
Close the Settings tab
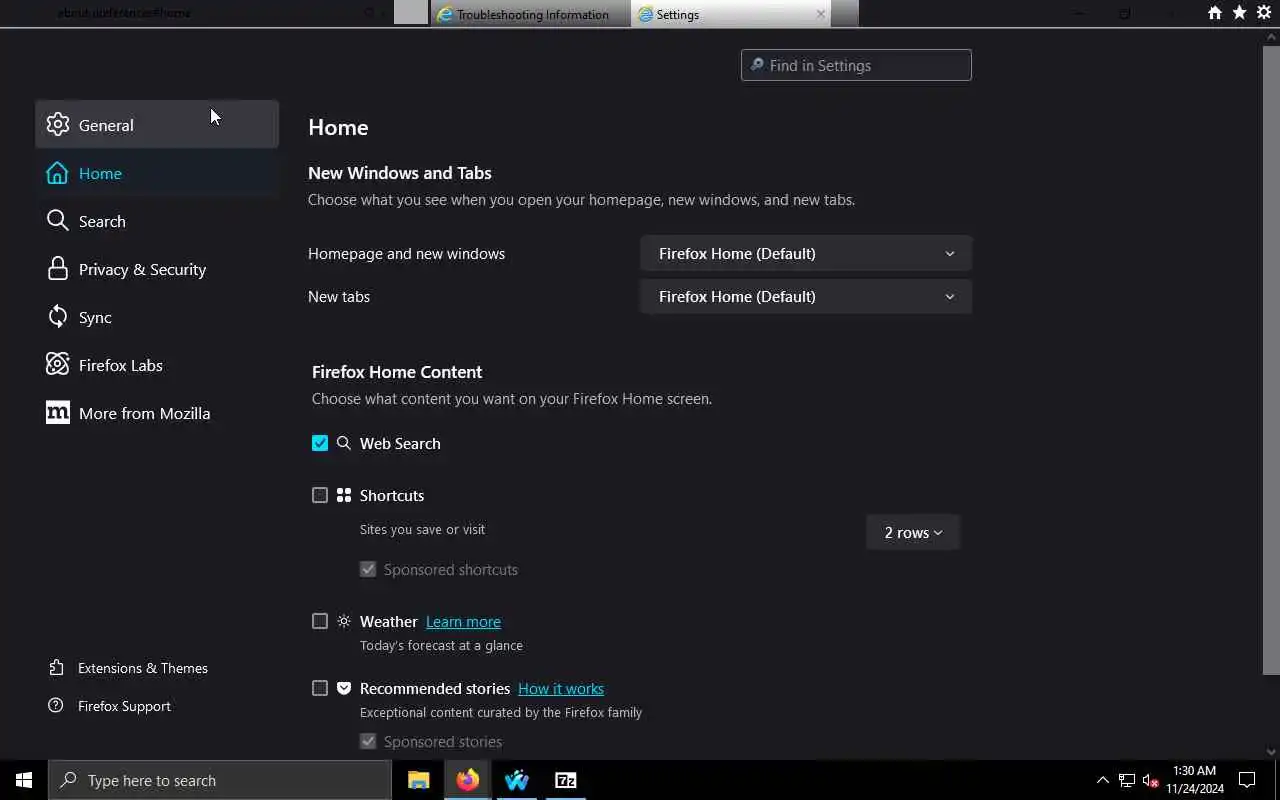(821, 14)
